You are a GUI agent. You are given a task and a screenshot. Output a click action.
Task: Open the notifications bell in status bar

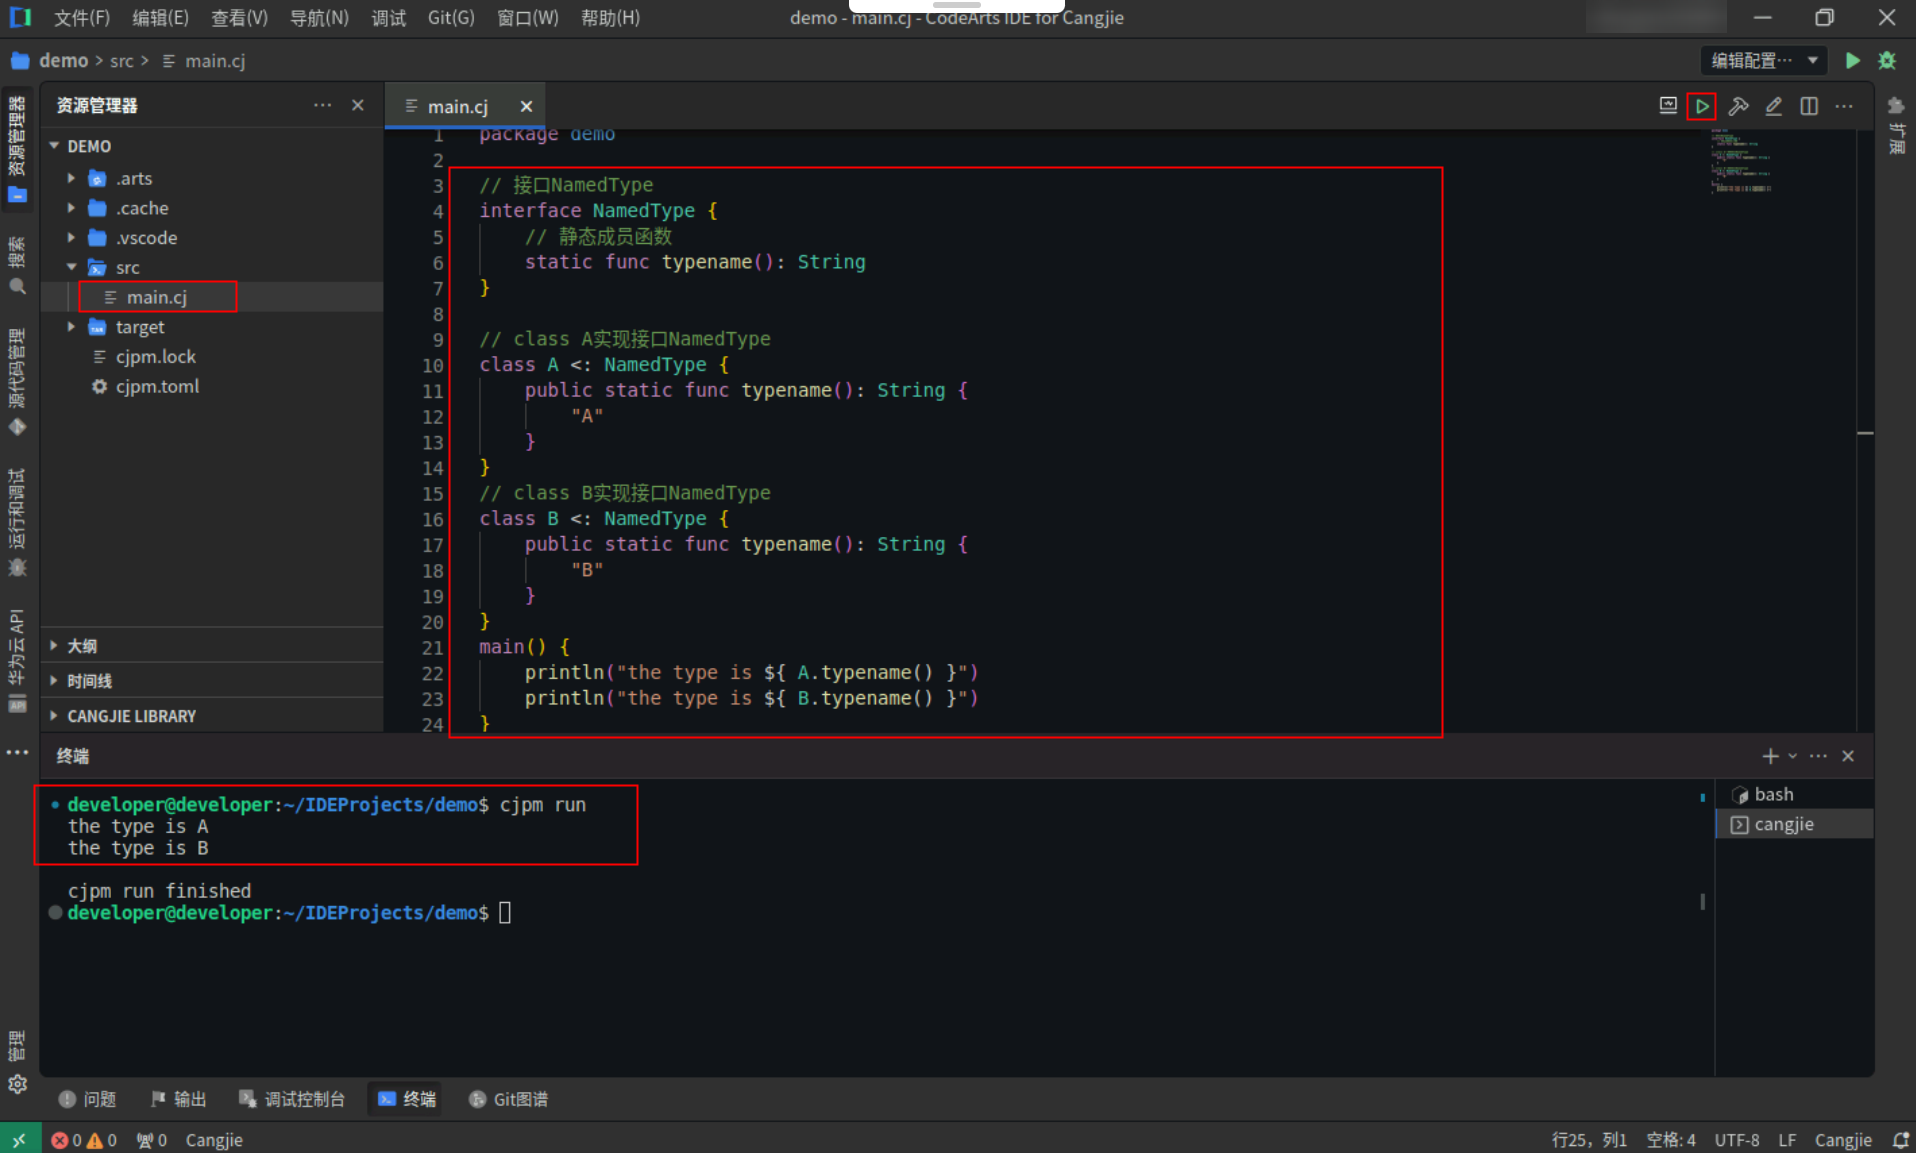coord(1900,1140)
